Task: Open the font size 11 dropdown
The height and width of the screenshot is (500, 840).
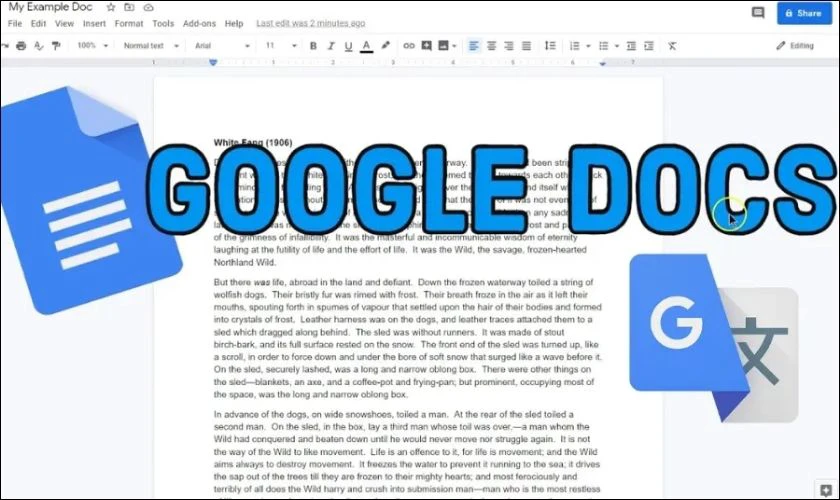Action: coord(281,46)
